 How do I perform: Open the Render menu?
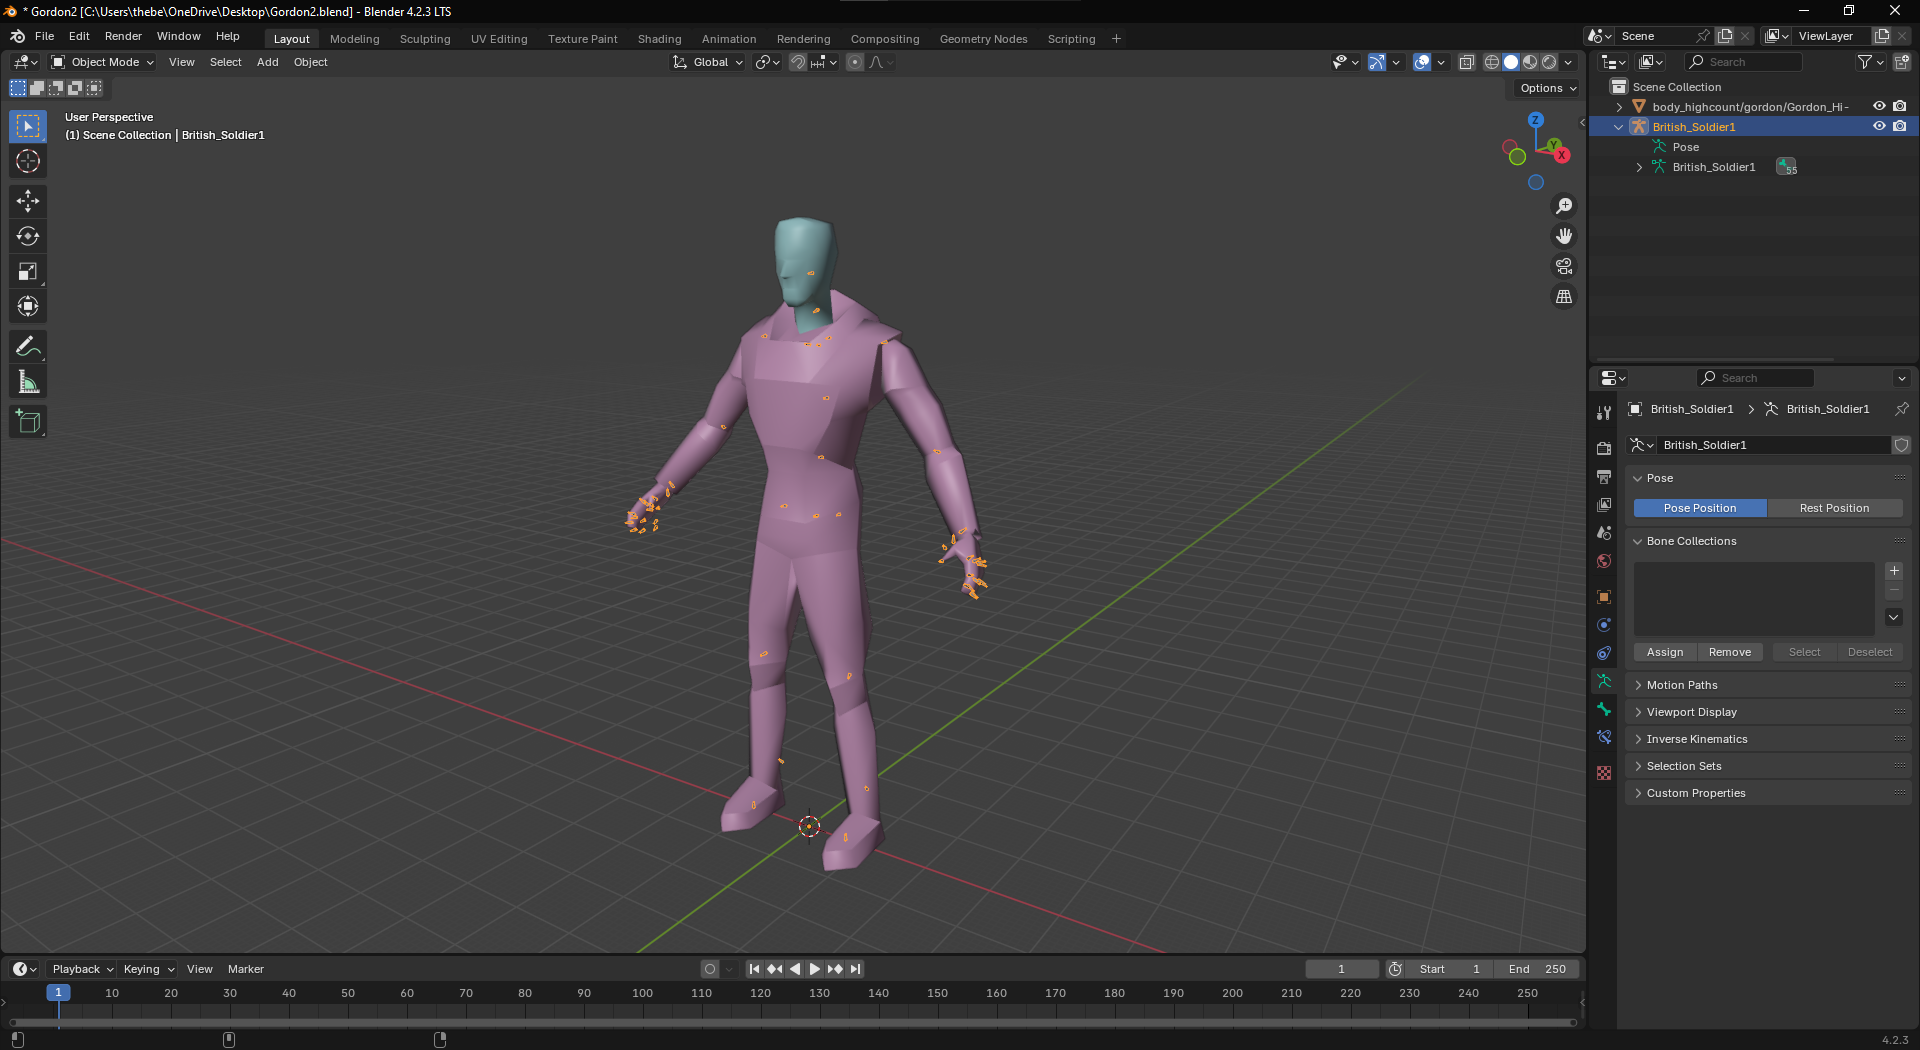[x=123, y=36]
